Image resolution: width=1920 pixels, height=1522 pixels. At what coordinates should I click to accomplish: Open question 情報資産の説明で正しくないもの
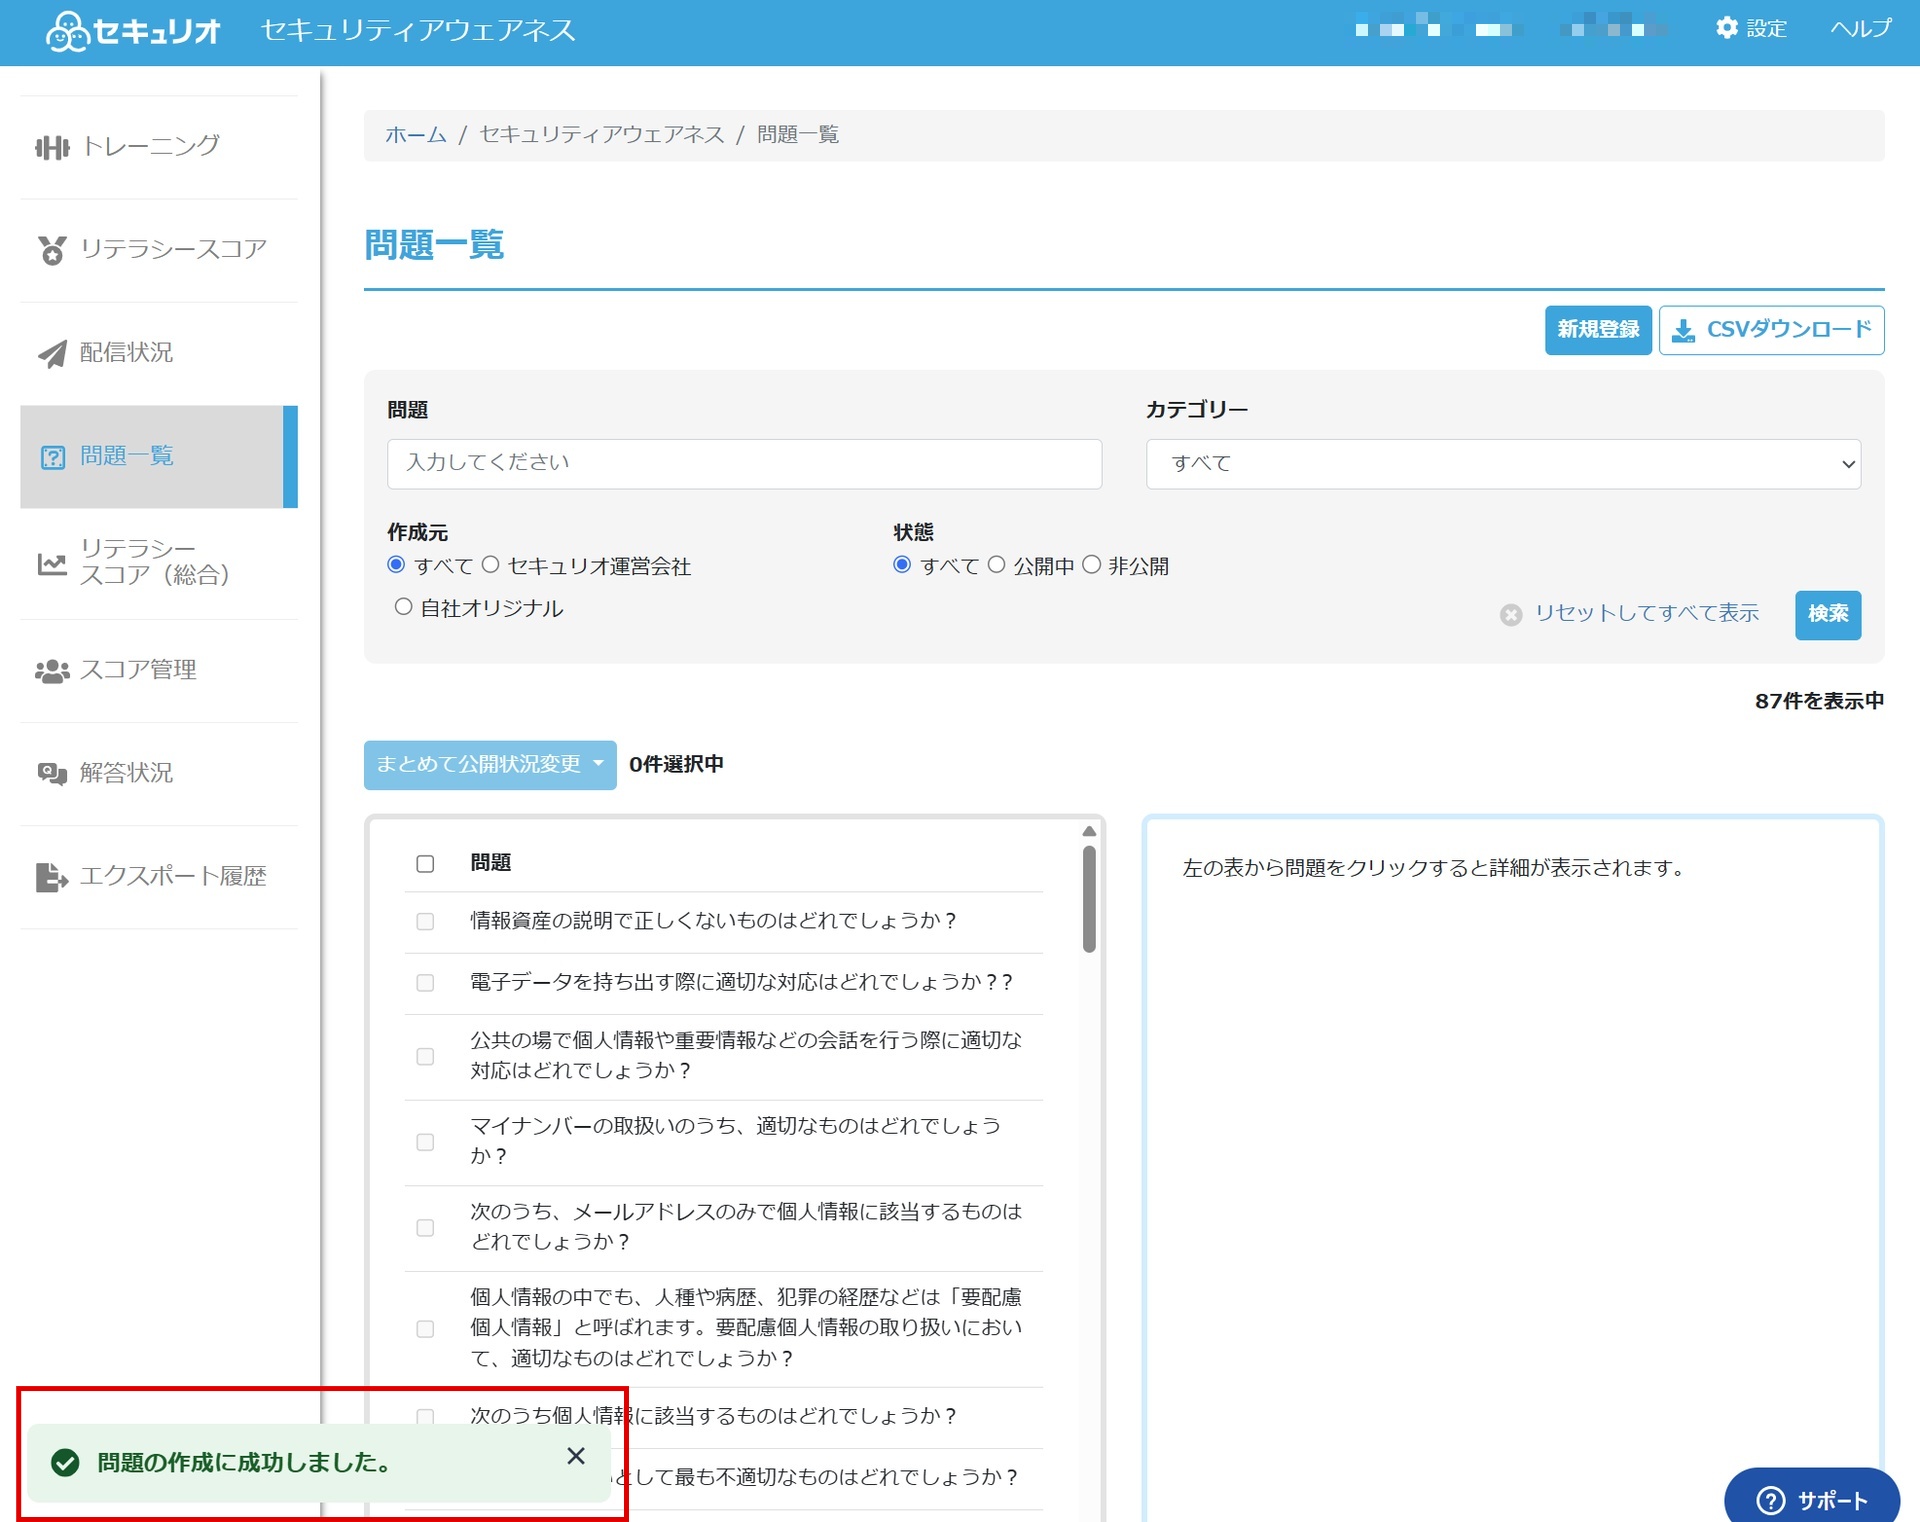tap(713, 921)
